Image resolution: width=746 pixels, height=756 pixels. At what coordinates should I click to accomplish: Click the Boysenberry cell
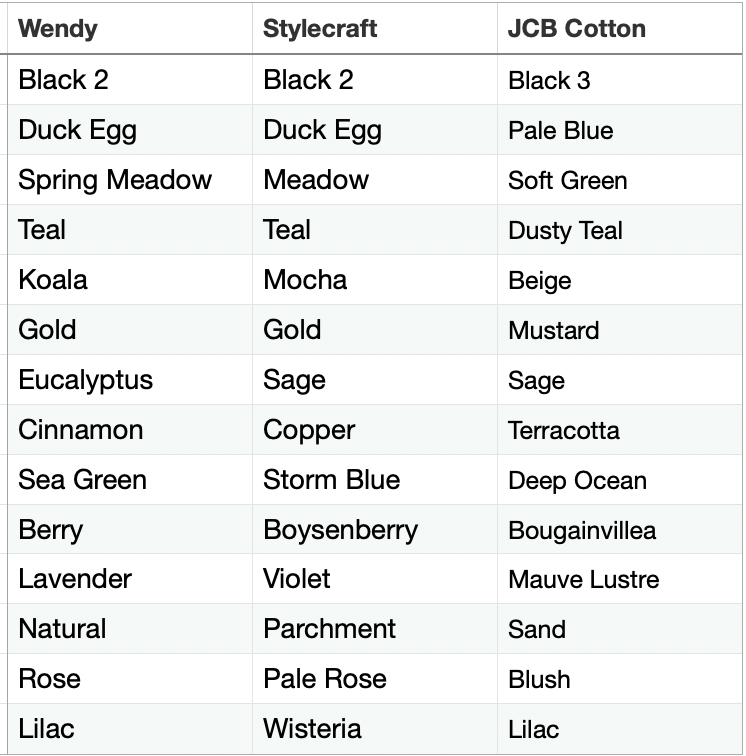375,529
